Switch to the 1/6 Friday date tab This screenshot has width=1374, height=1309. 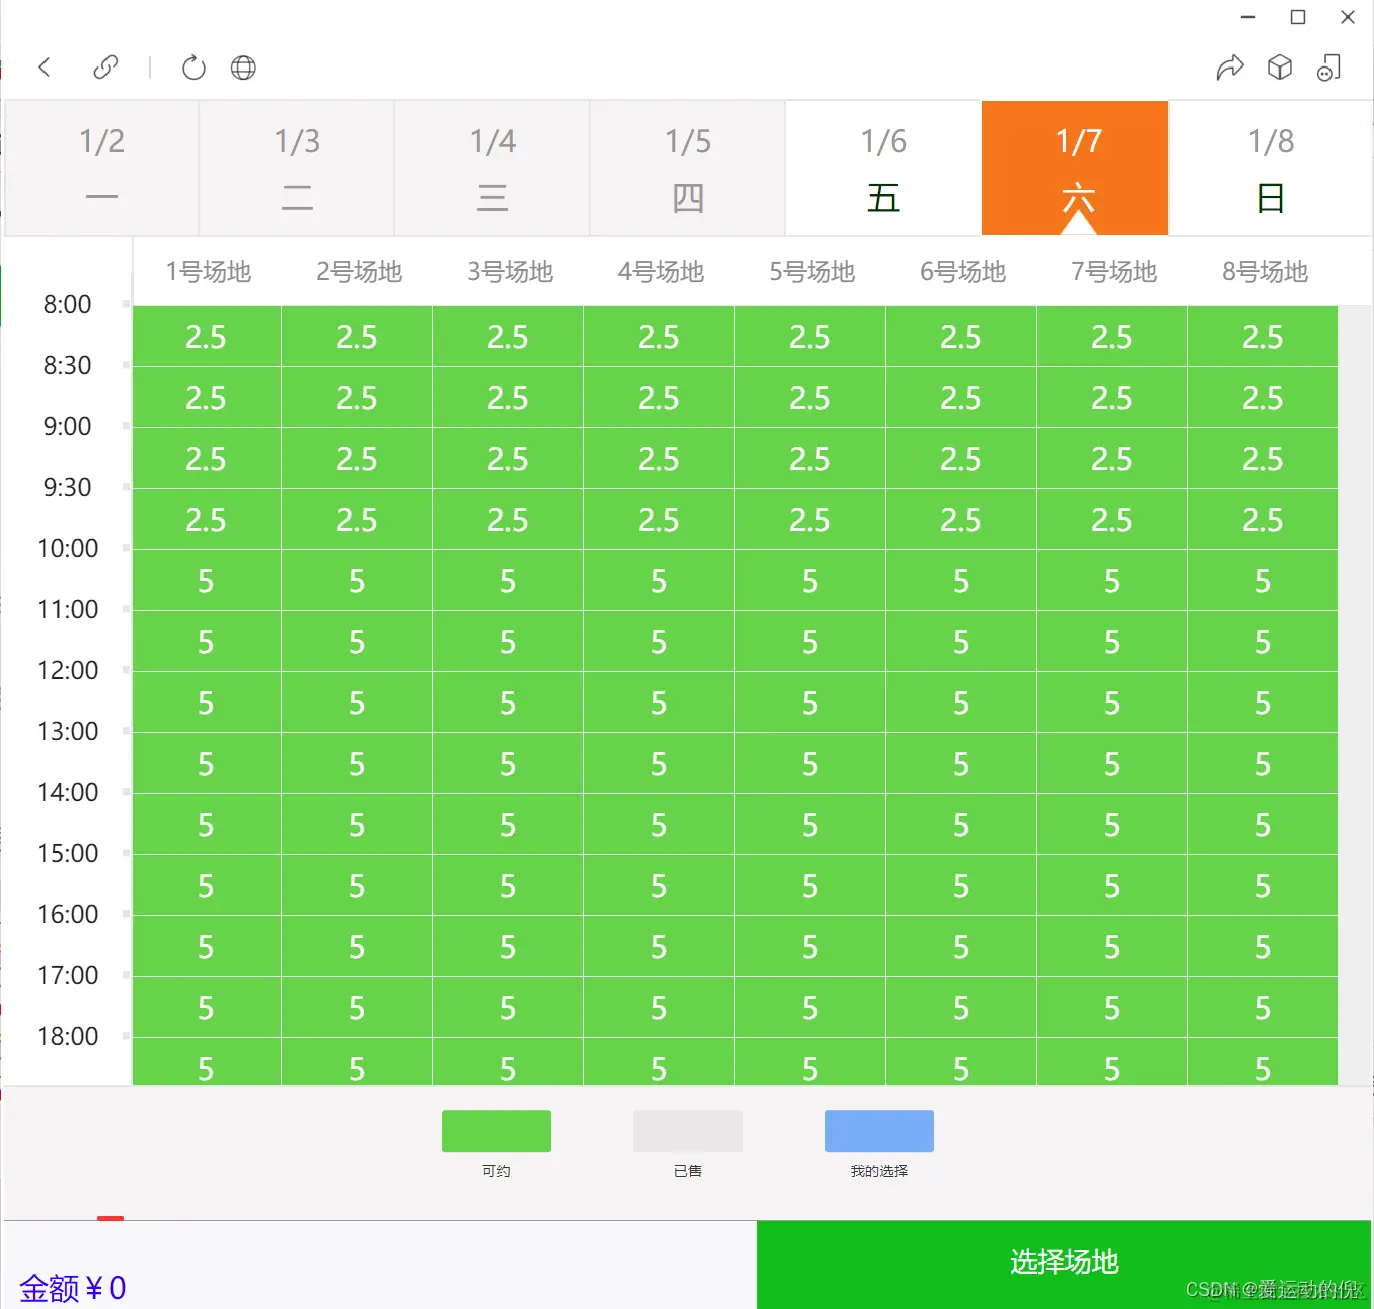click(884, 168)
